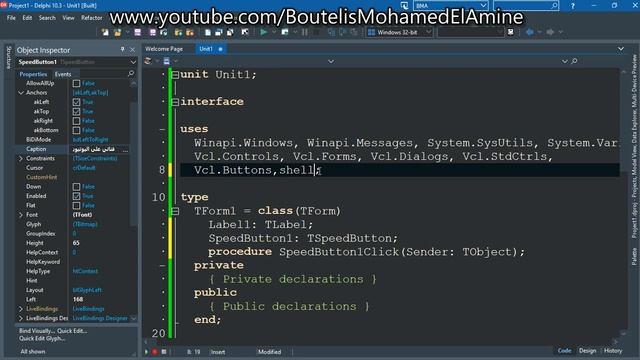Screen dimensions: 640x360
Task: Click the green Run button in toolbar
Action: click(x=264, y=32)
